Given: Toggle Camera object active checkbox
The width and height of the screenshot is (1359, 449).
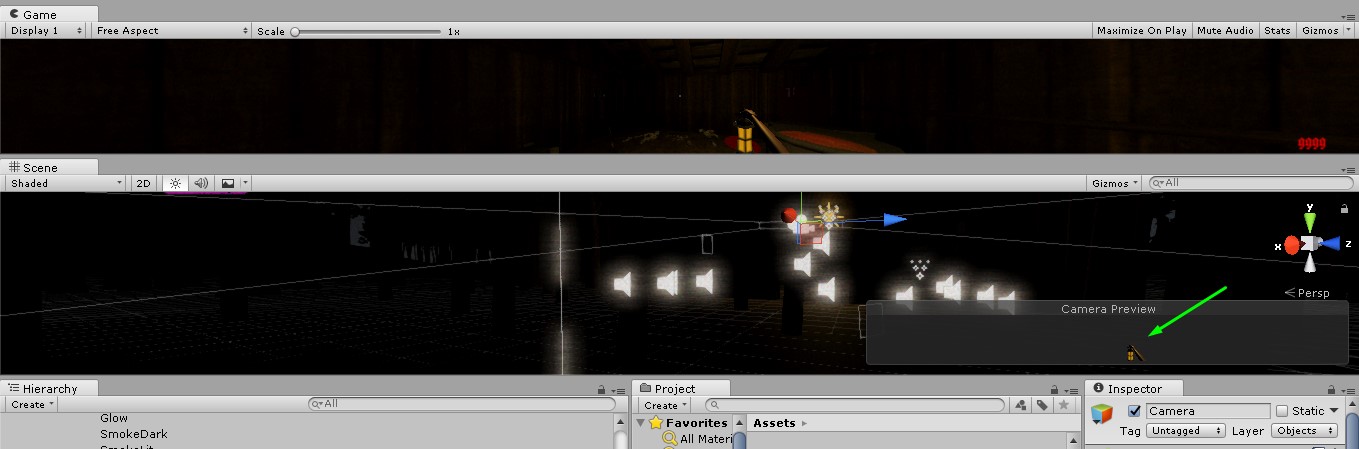Looking at the screenshot, I should (x=1134, y=411).
